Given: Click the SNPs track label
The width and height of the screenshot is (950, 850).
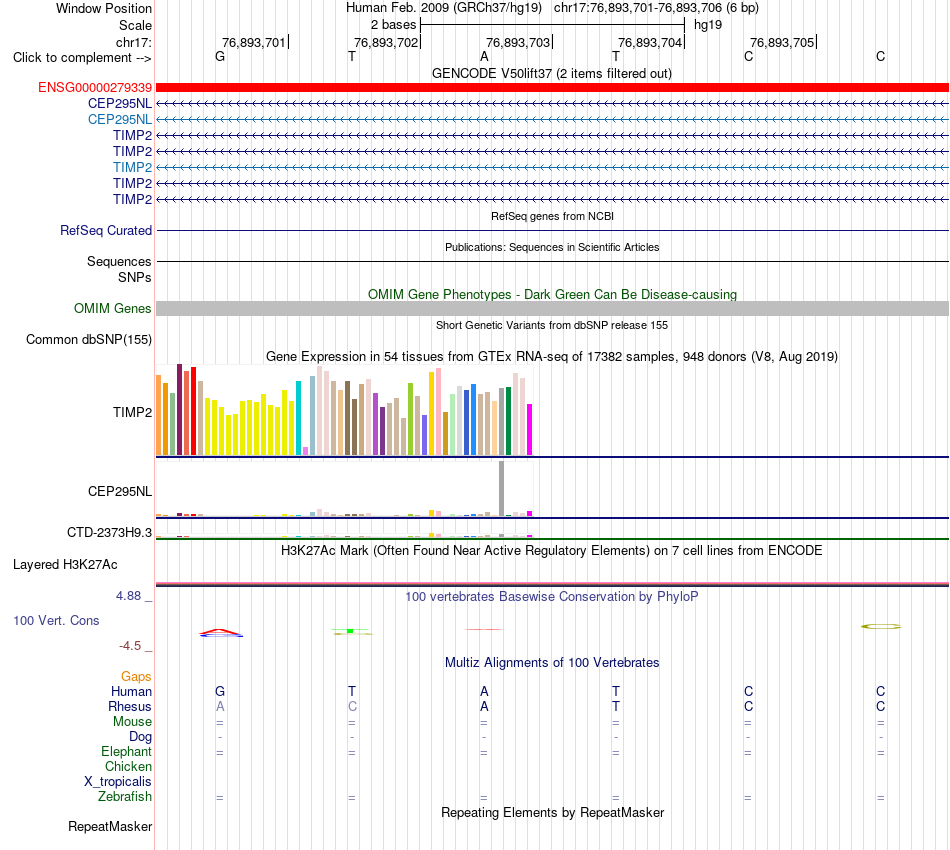Looking at the screenshot, I should tap(135, 277).
